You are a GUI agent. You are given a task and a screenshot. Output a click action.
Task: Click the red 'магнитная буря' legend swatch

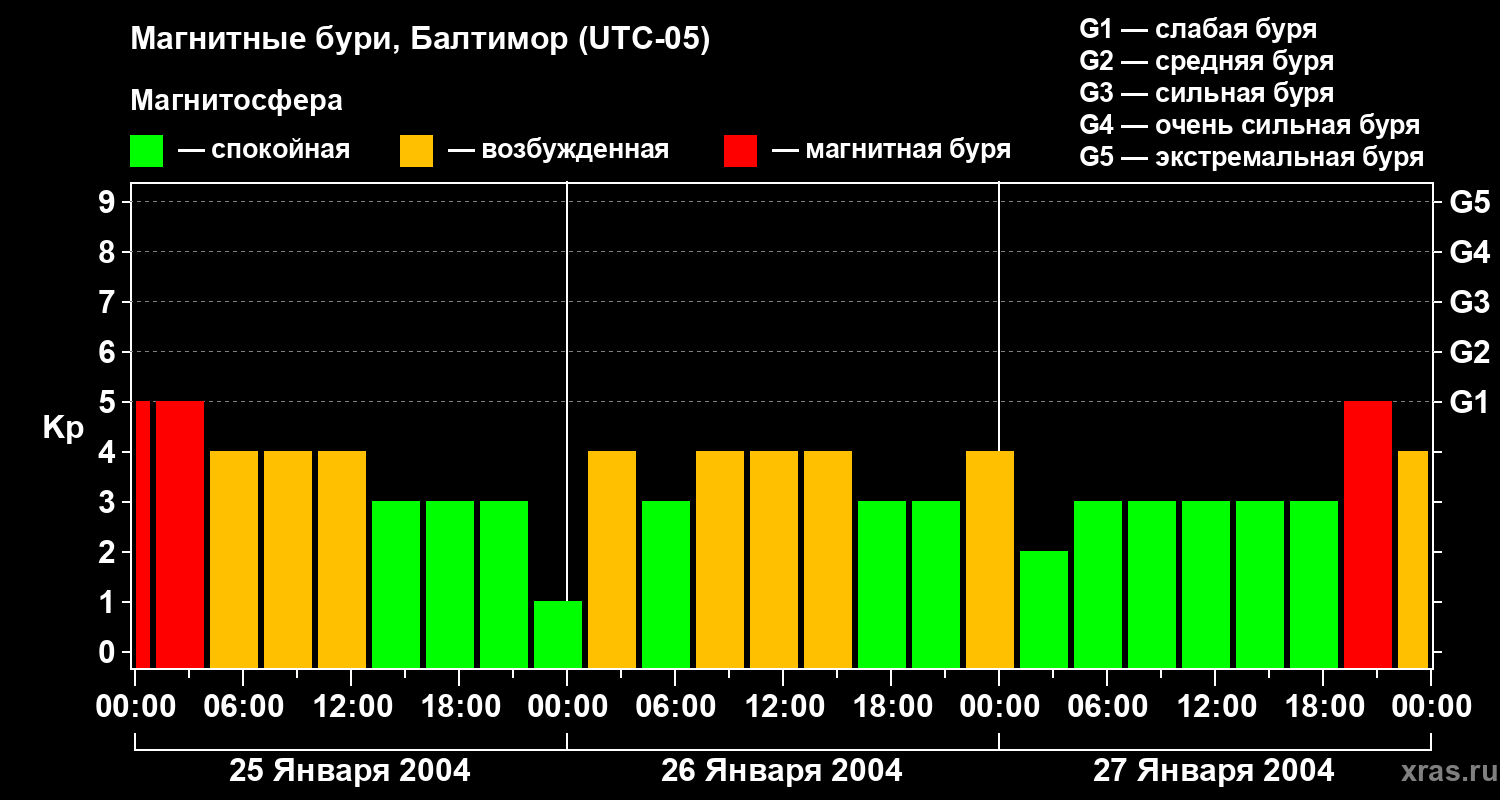click(740, 151)
